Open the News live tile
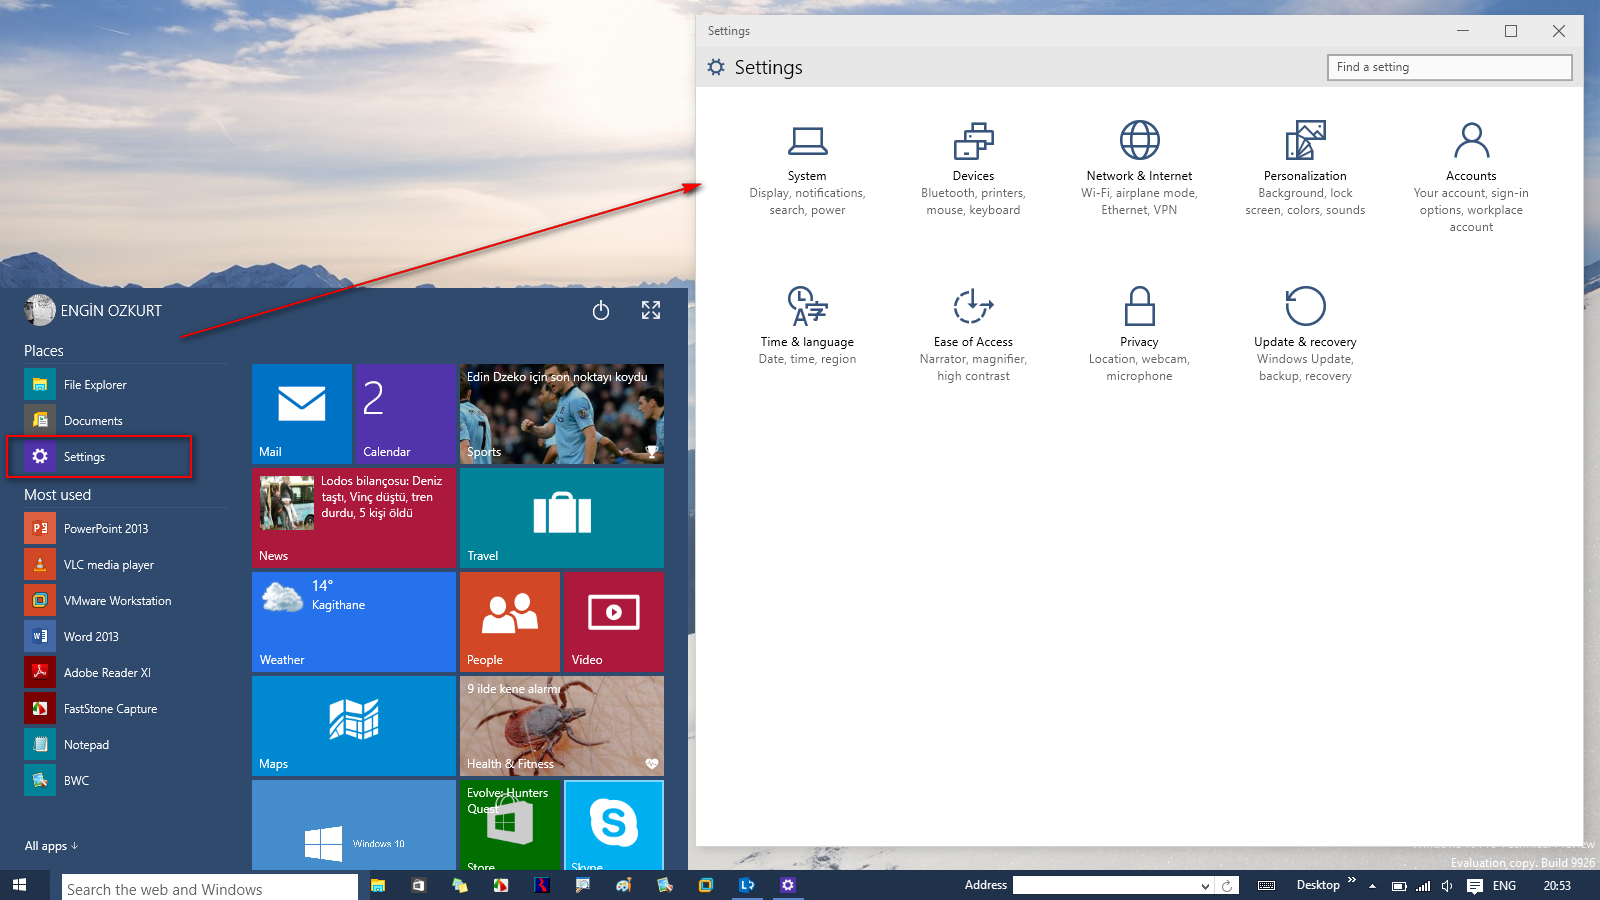This screenshot has width=1600, height=900. (x=354, y=518)
